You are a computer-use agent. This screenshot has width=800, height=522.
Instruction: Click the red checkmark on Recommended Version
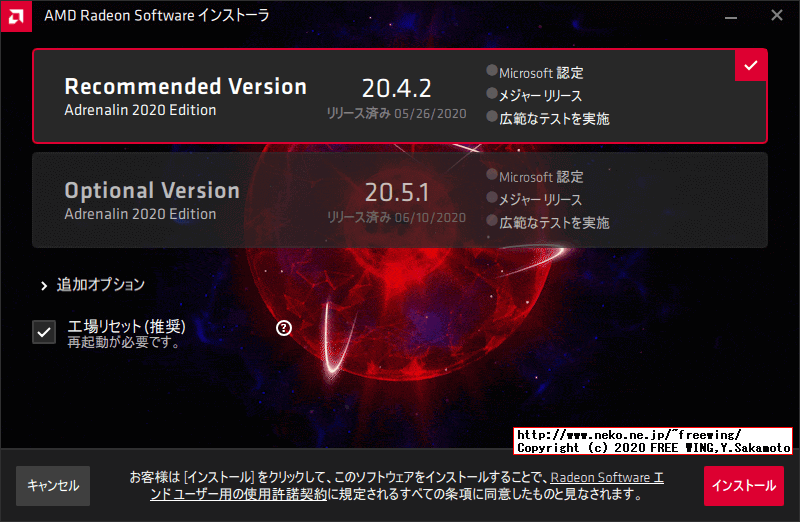click(751, 65)
